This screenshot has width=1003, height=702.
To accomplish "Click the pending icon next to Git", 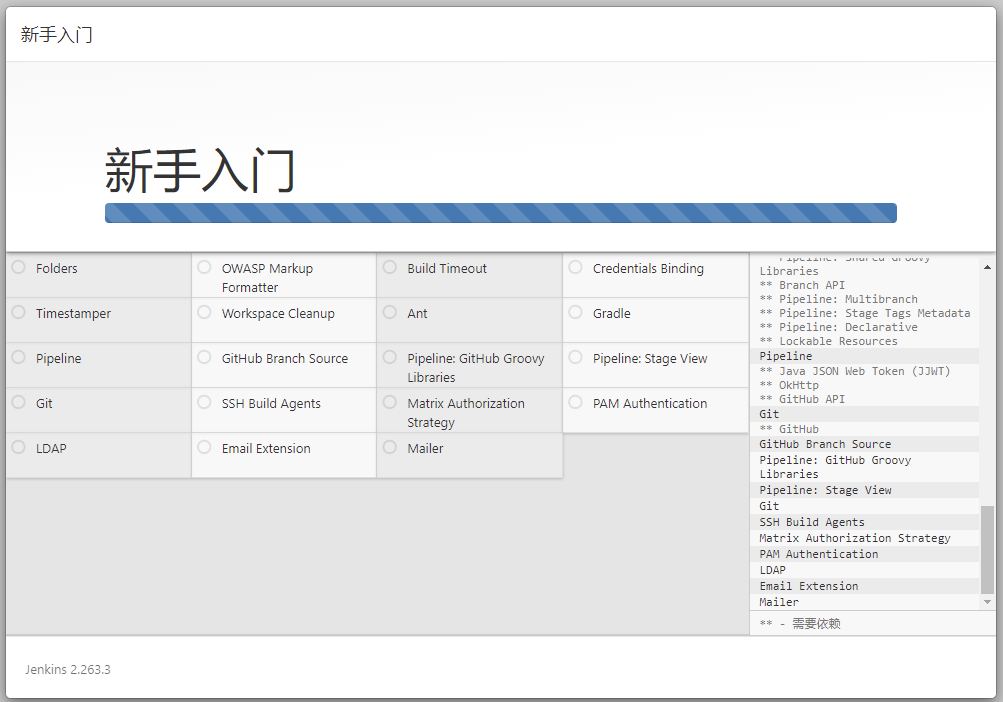I will [18, 402].
